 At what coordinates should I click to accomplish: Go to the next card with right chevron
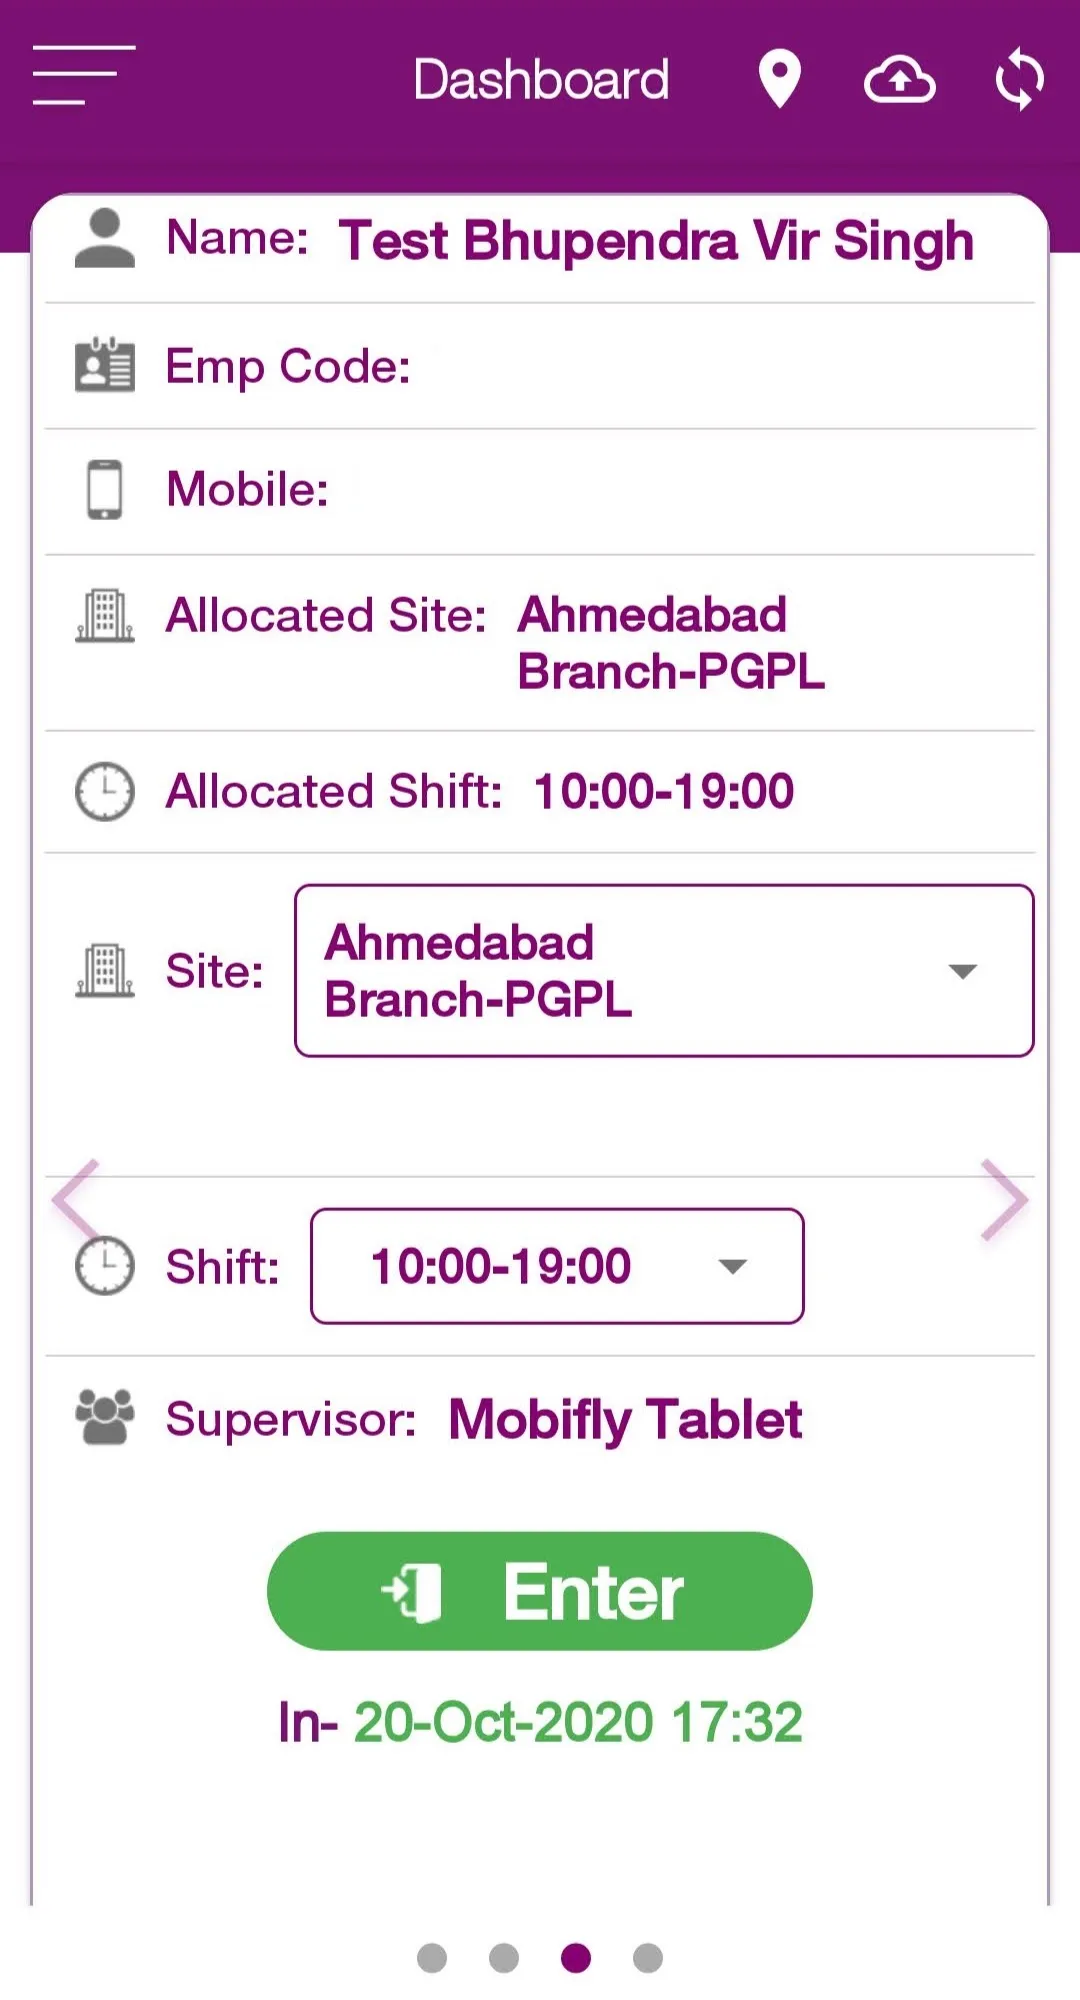point(1004,1199)
